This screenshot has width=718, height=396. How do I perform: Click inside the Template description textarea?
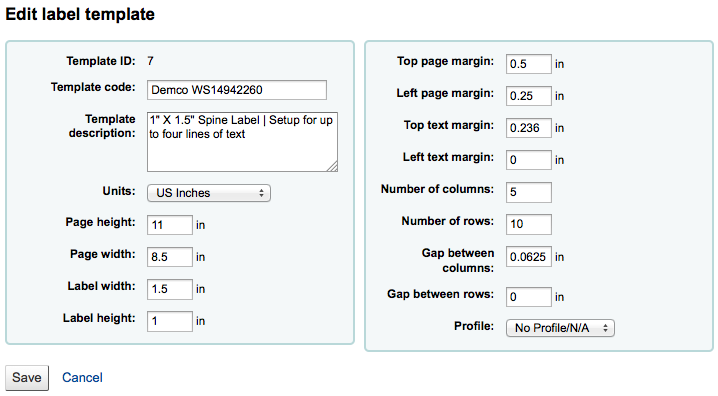pyautogui.click(x=242, y=142)
